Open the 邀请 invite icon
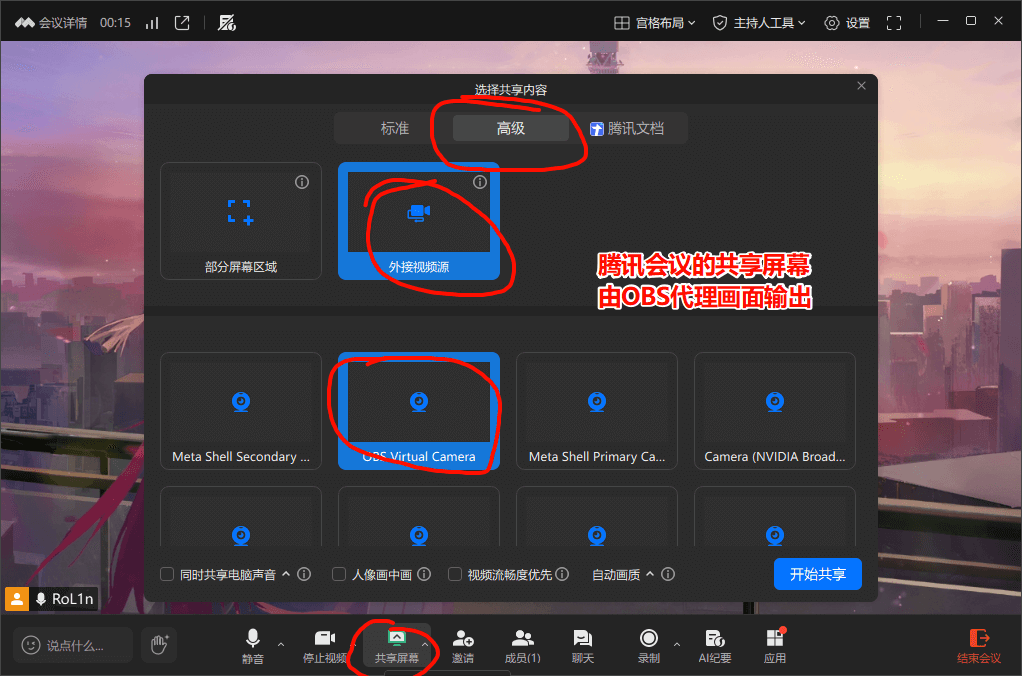The image size is (1022, 676). pyautogui.click(x=463, y=646)
